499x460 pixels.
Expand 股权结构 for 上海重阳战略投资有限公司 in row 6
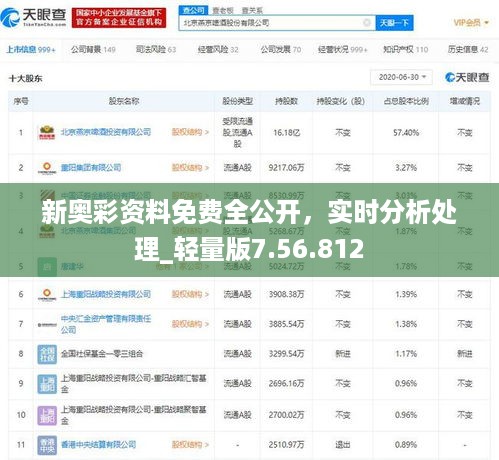(190, 294)
